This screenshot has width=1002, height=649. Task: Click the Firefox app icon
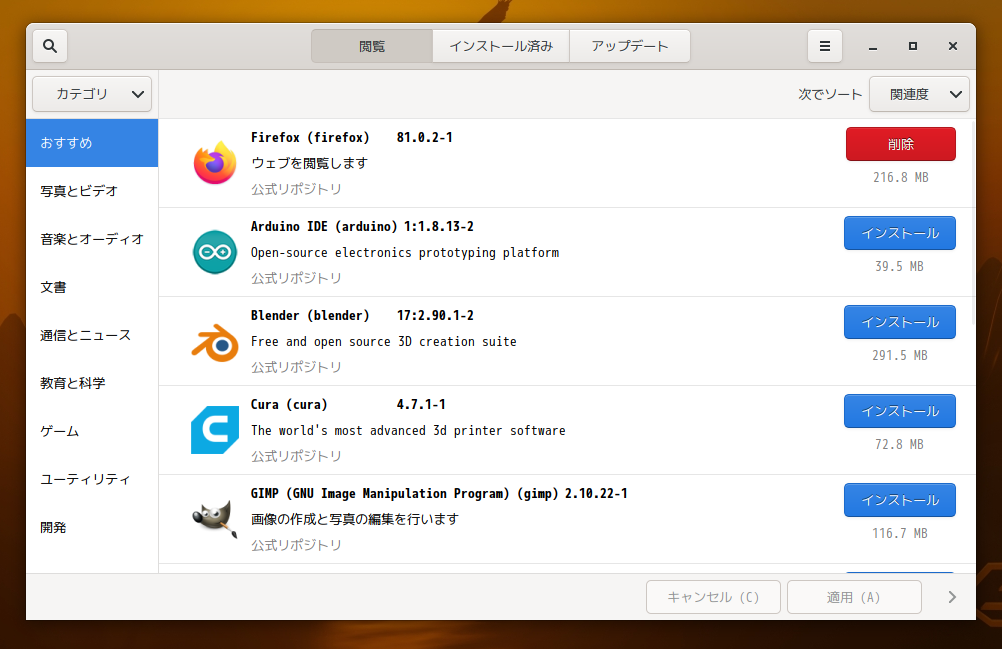click(x=215, y=163)
